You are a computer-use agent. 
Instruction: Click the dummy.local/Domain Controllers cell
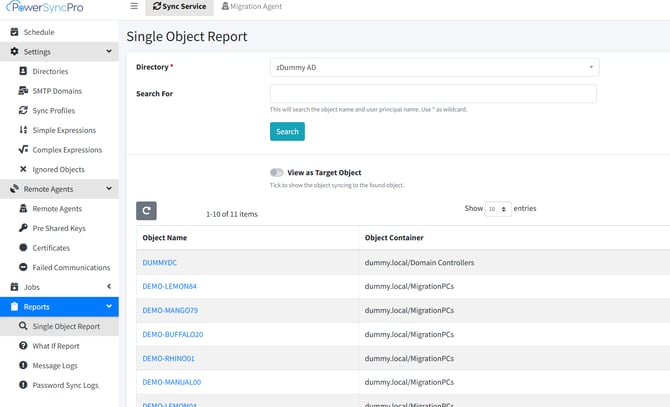tap(420, 263)
